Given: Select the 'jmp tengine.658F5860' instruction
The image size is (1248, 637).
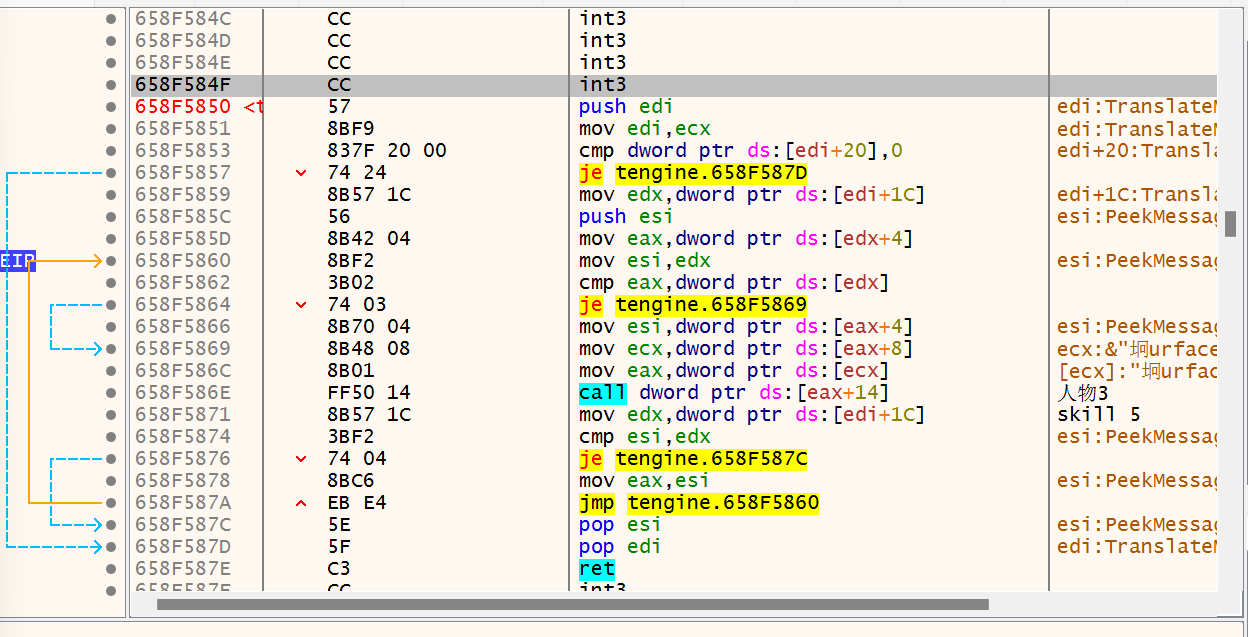Looking at the screenshot, I should (699, 503).
